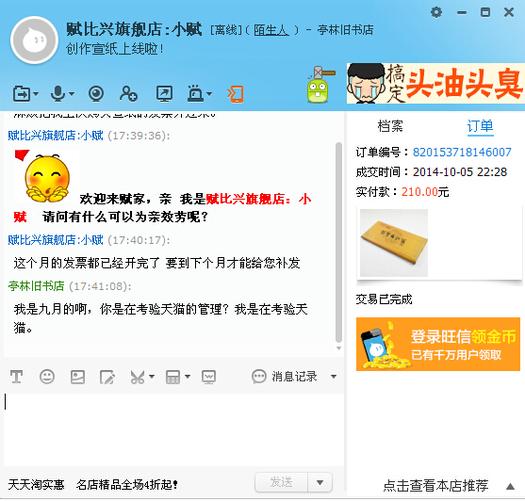Image resolution: width=525 pixels, height=501 pixels.
Task: Click the send picture icon
Action: [77, 377]
